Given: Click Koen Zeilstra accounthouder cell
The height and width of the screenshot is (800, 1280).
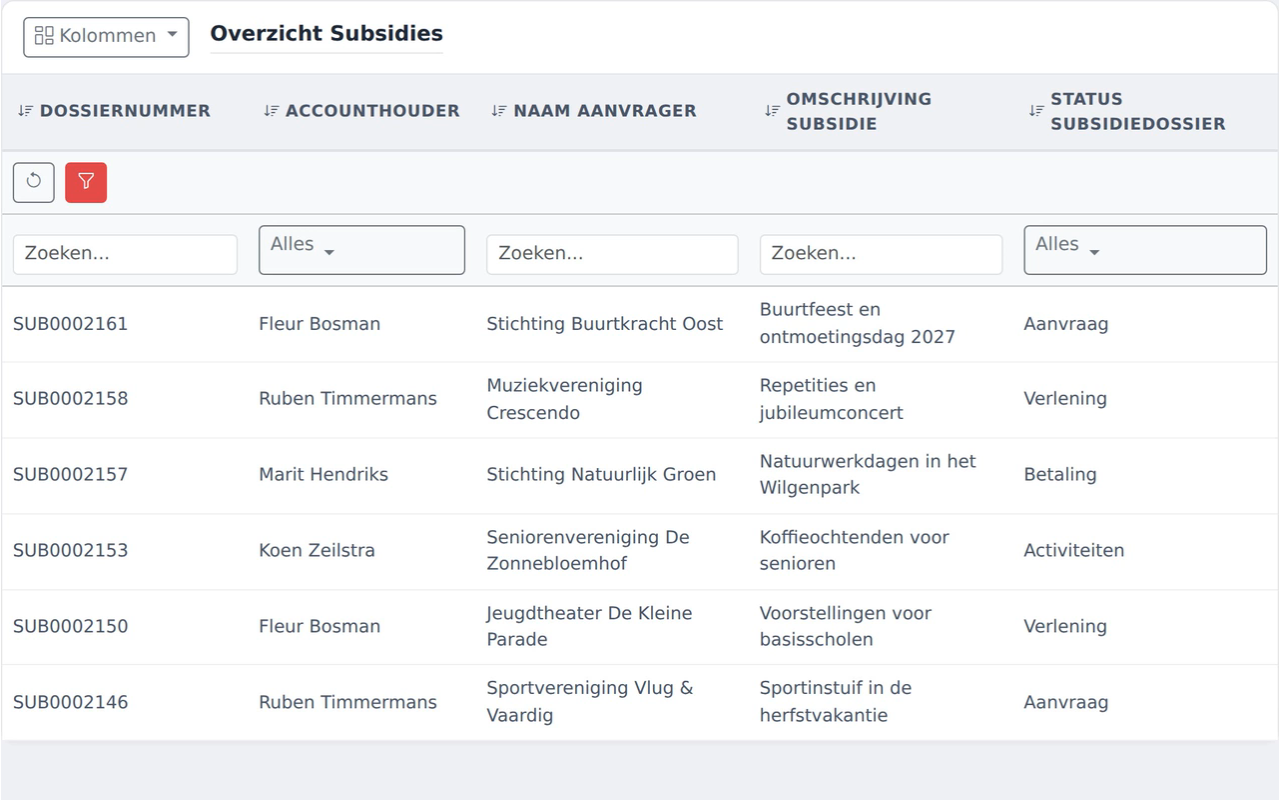Looking at the screenshot, I should [x=317, y=551].
